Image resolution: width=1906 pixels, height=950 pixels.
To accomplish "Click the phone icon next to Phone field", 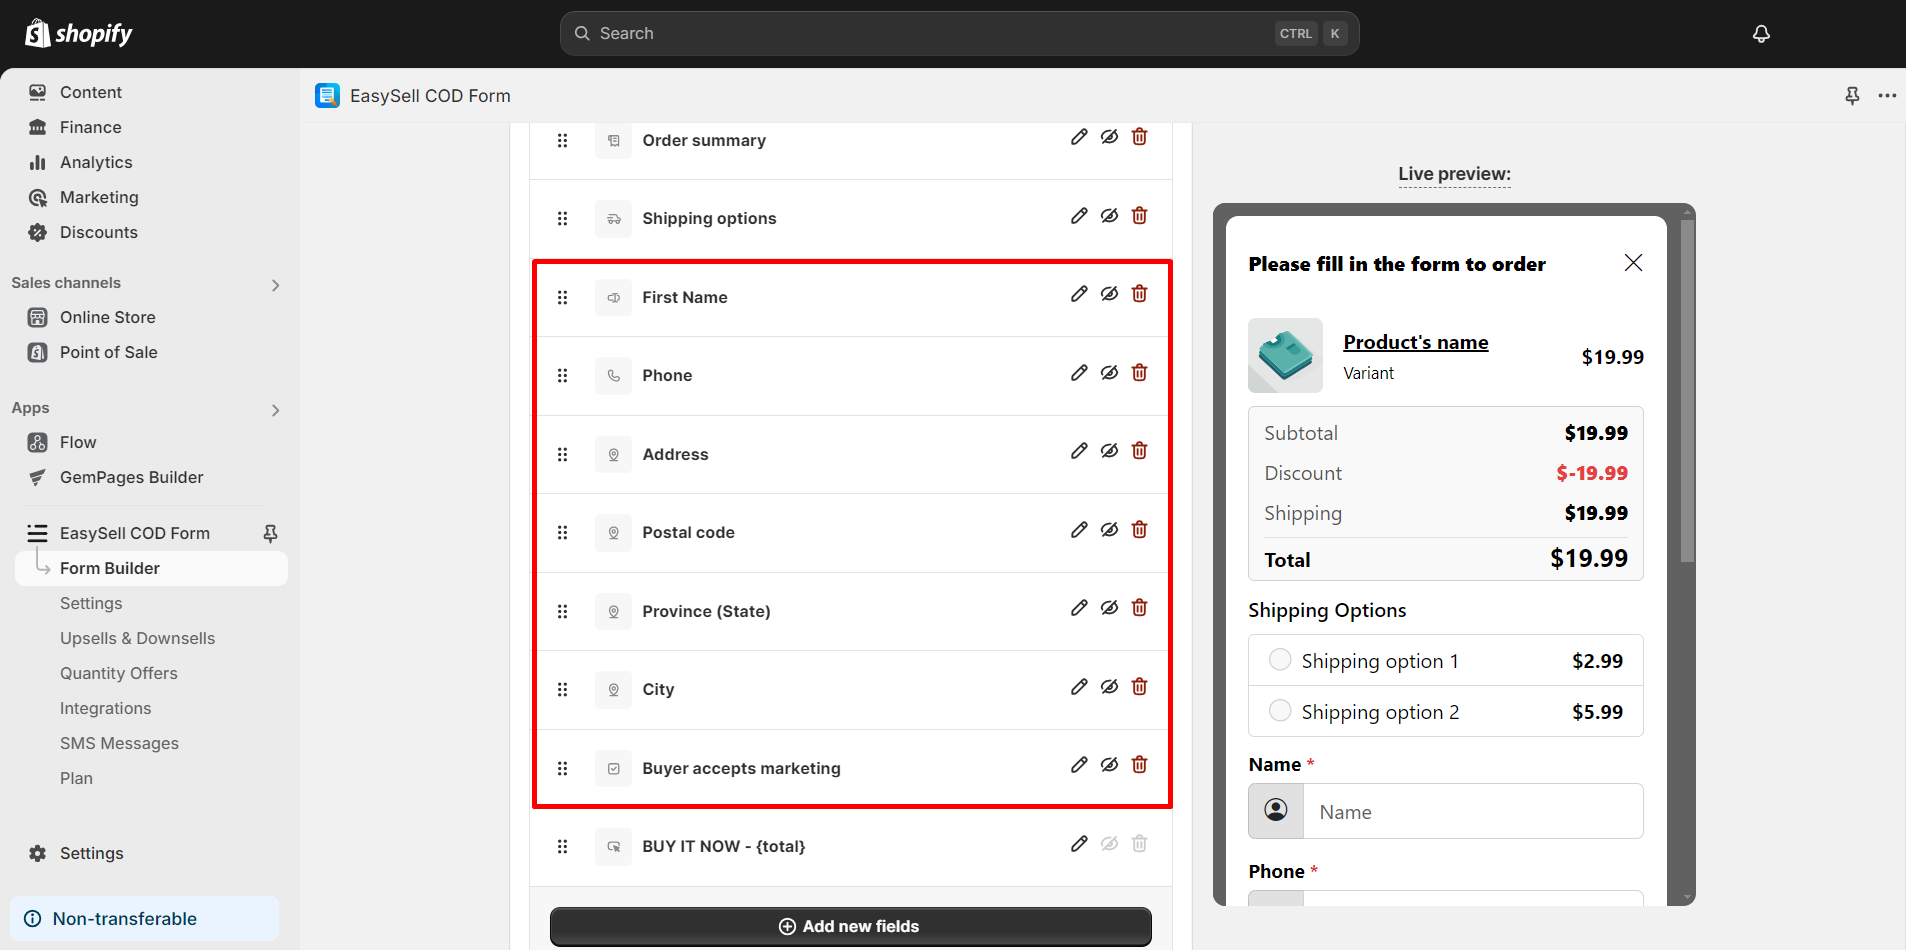I will click(x=613, y=375).
